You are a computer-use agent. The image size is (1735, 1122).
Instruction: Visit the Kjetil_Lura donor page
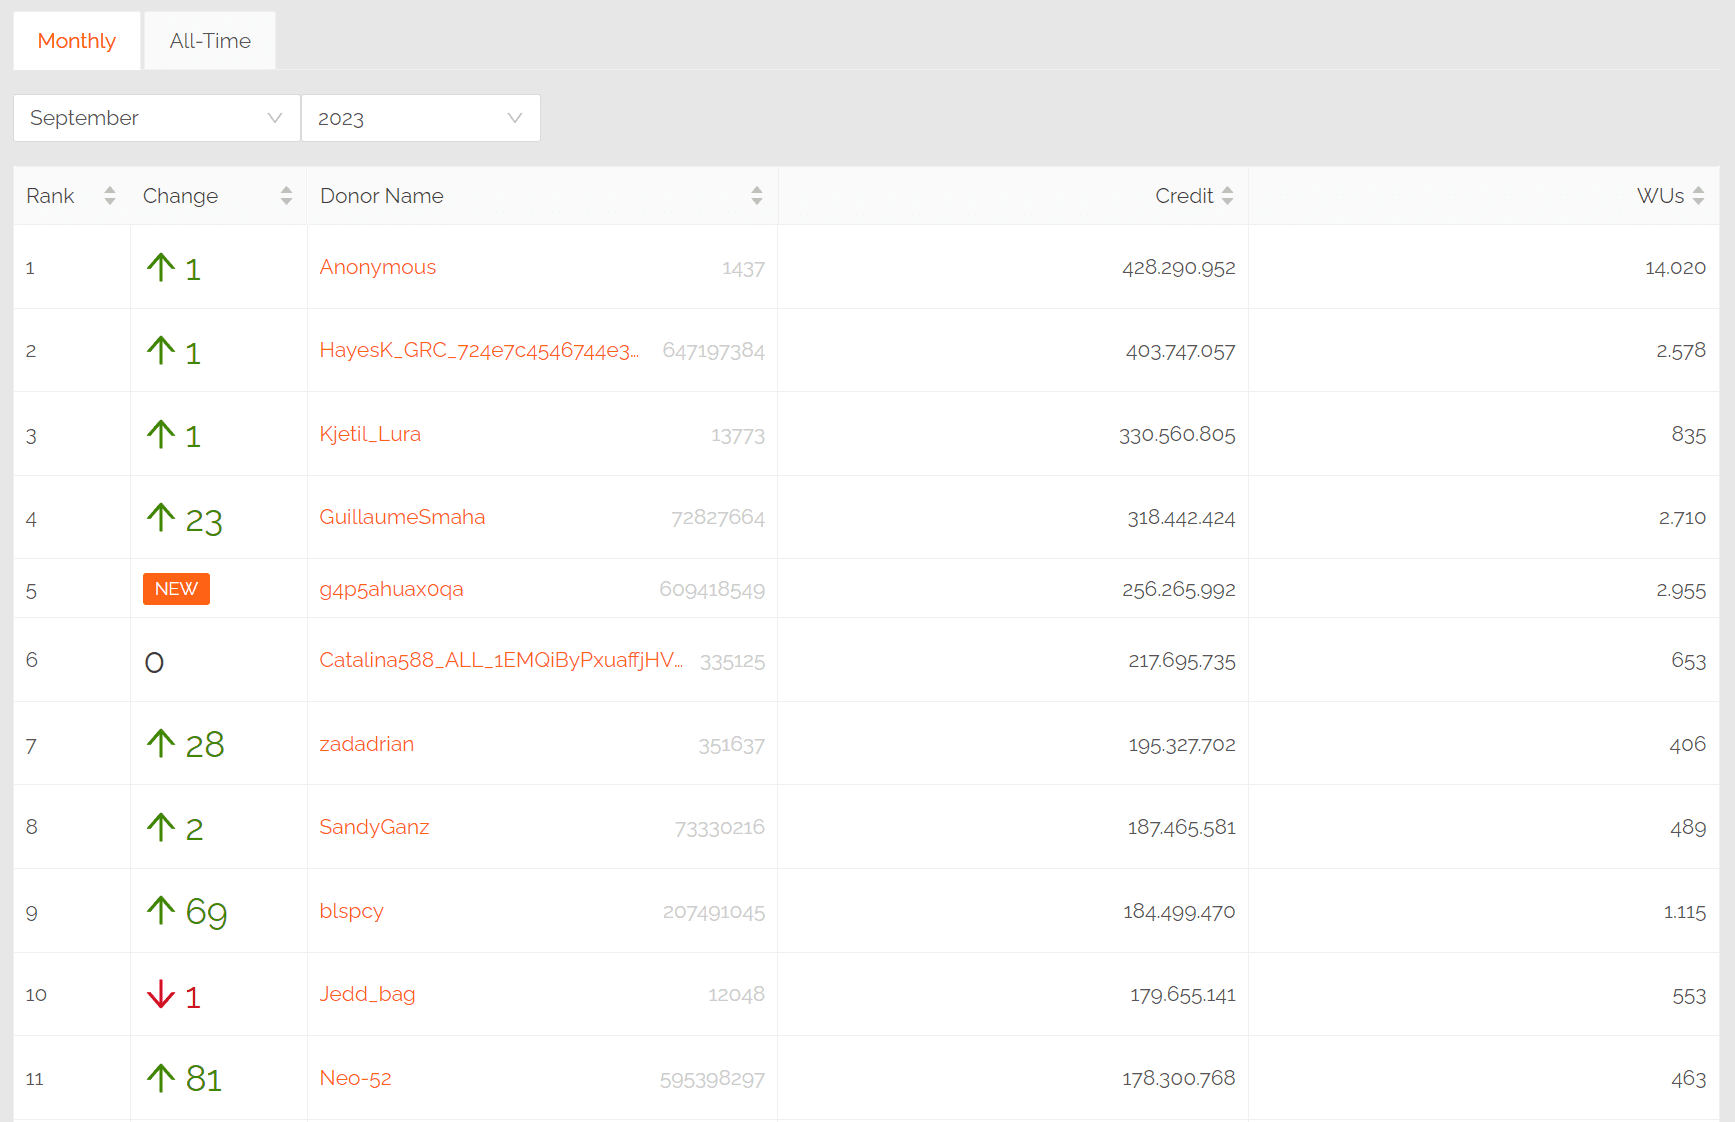pos(370,434)
